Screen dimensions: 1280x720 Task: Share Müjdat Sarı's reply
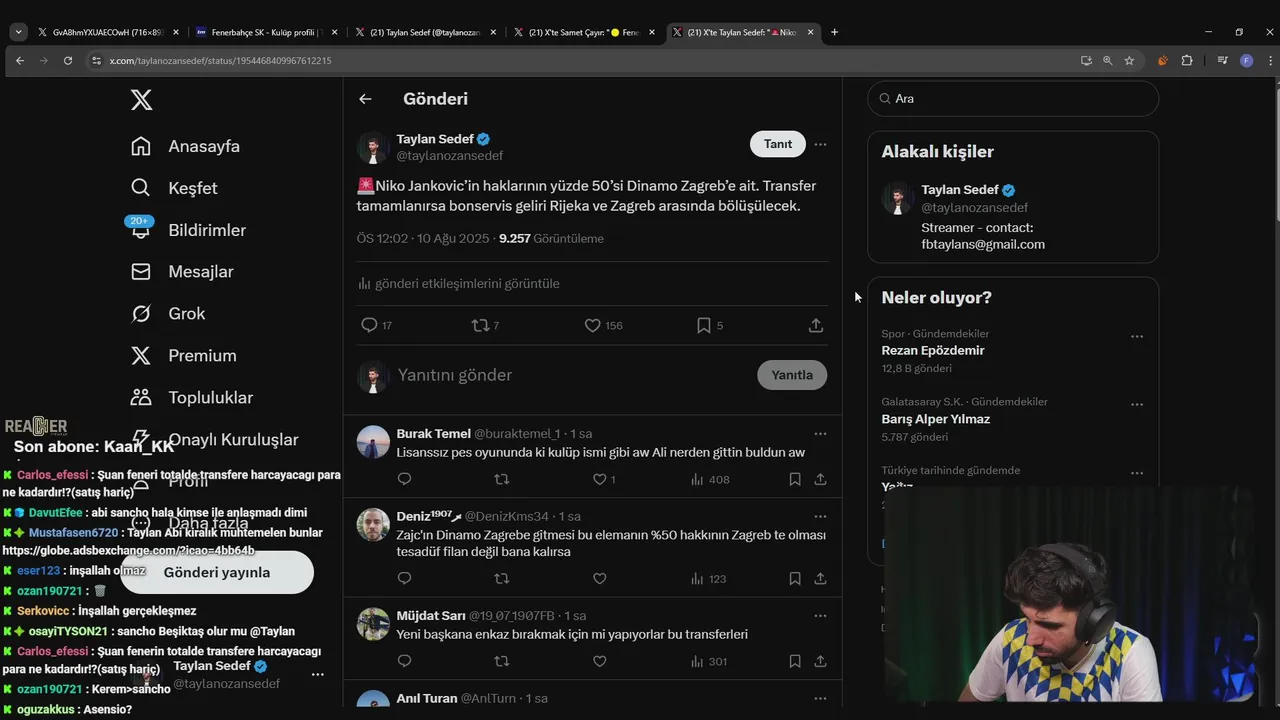click(820, 661)
